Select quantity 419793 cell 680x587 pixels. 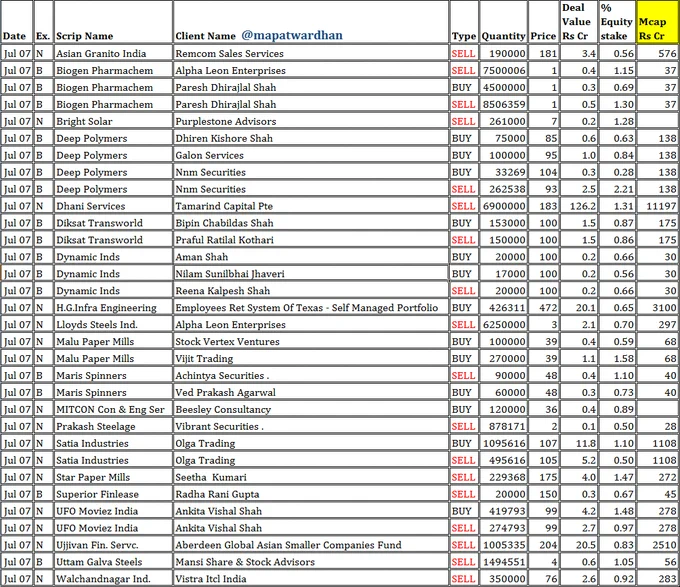click(503, 511)
